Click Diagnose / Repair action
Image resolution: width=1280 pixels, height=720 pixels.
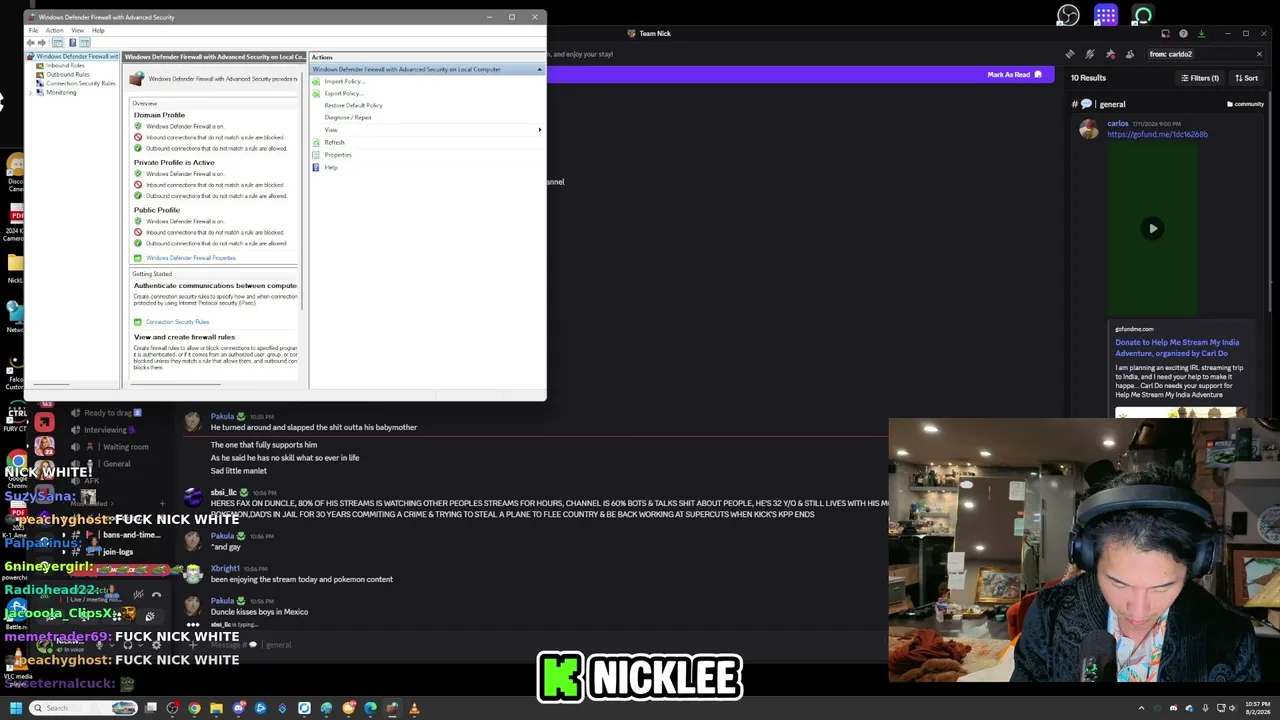click(348, 117)
